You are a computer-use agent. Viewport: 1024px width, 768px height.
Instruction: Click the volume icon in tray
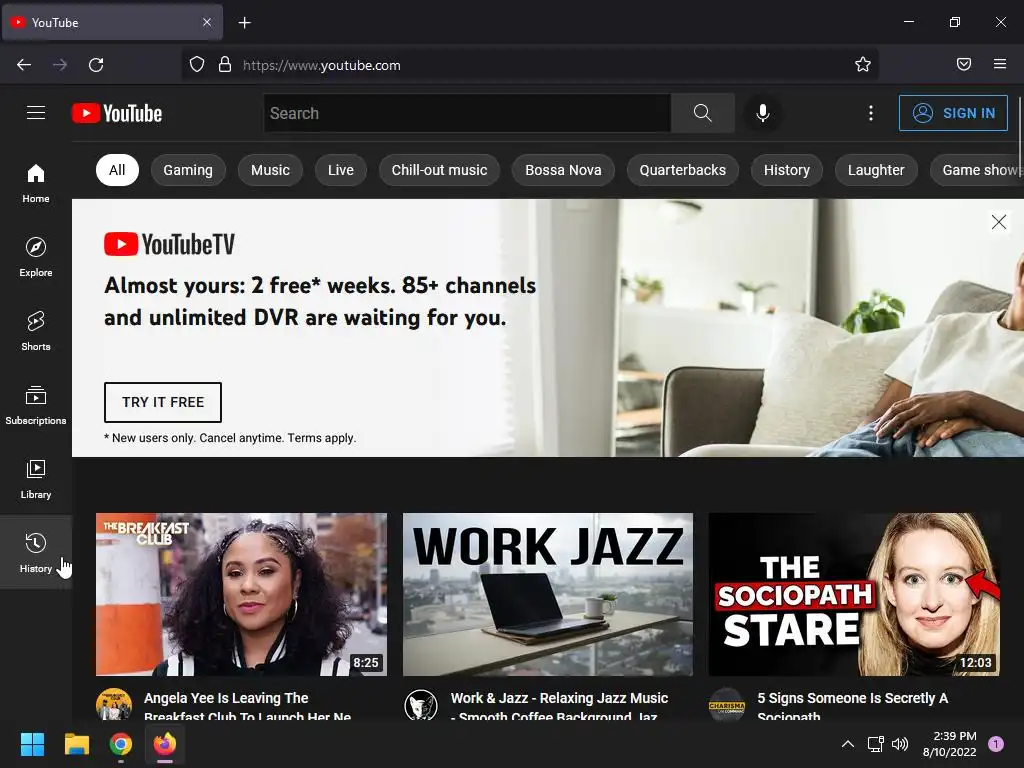pyautogui.click(x=900, y=744)
